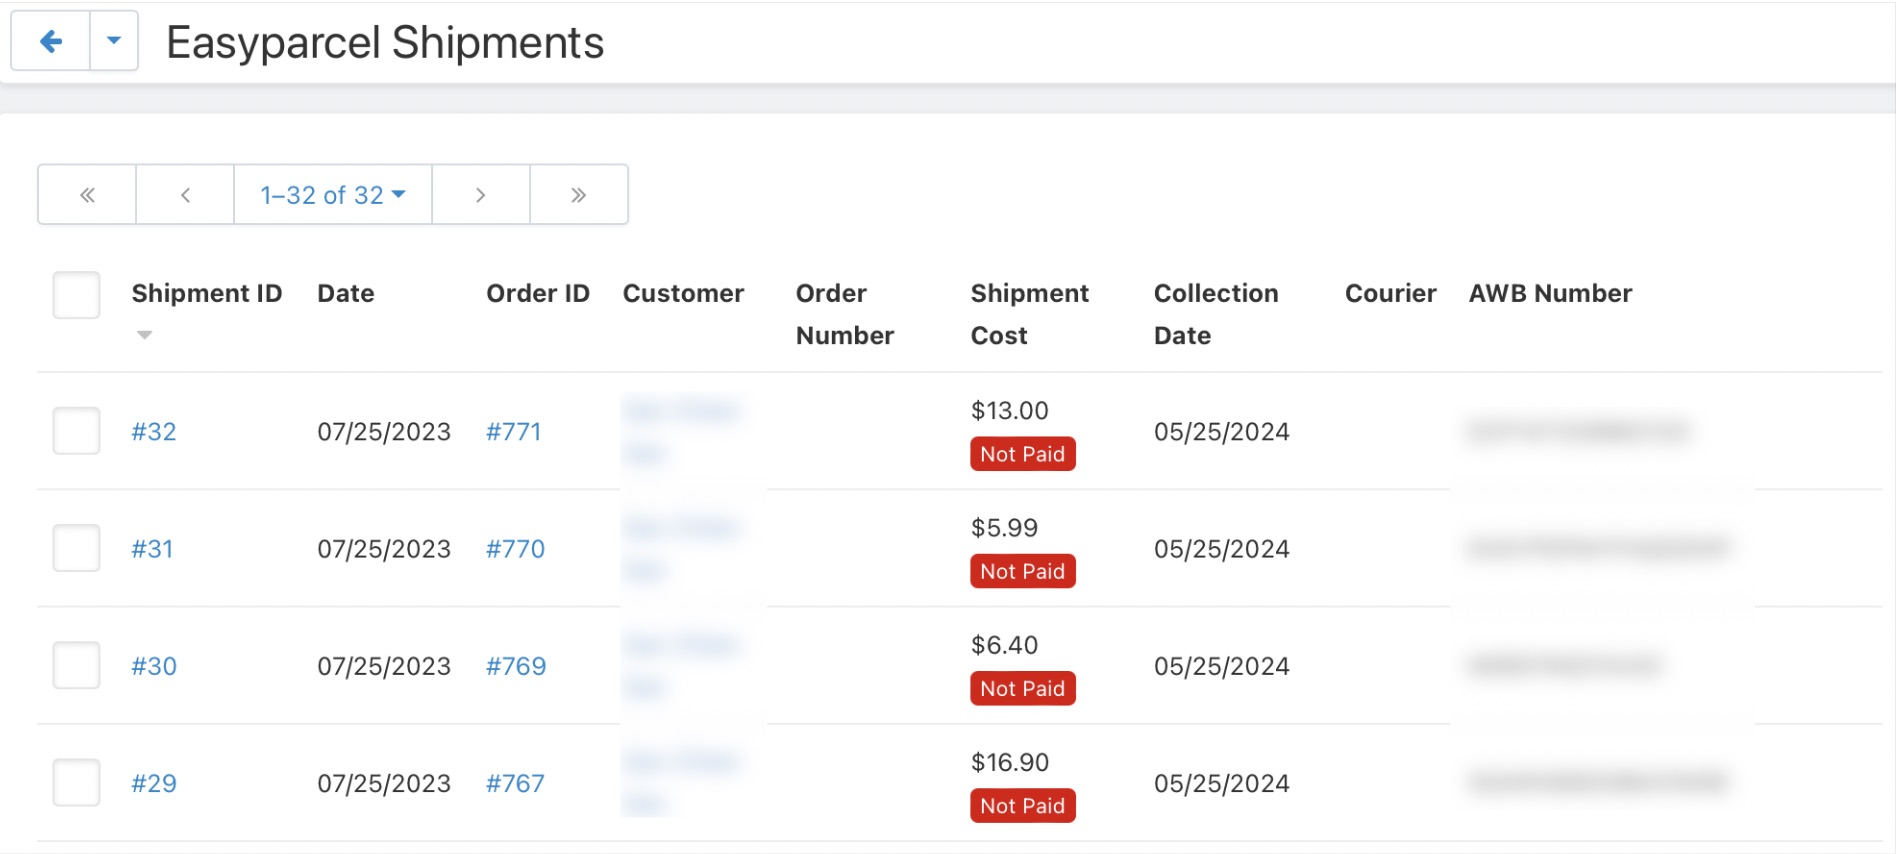Image resolution: width=1902 pixels, height=854 pixels.
Task: Tick the select-all checkbox in header
Action: point(76,295)
